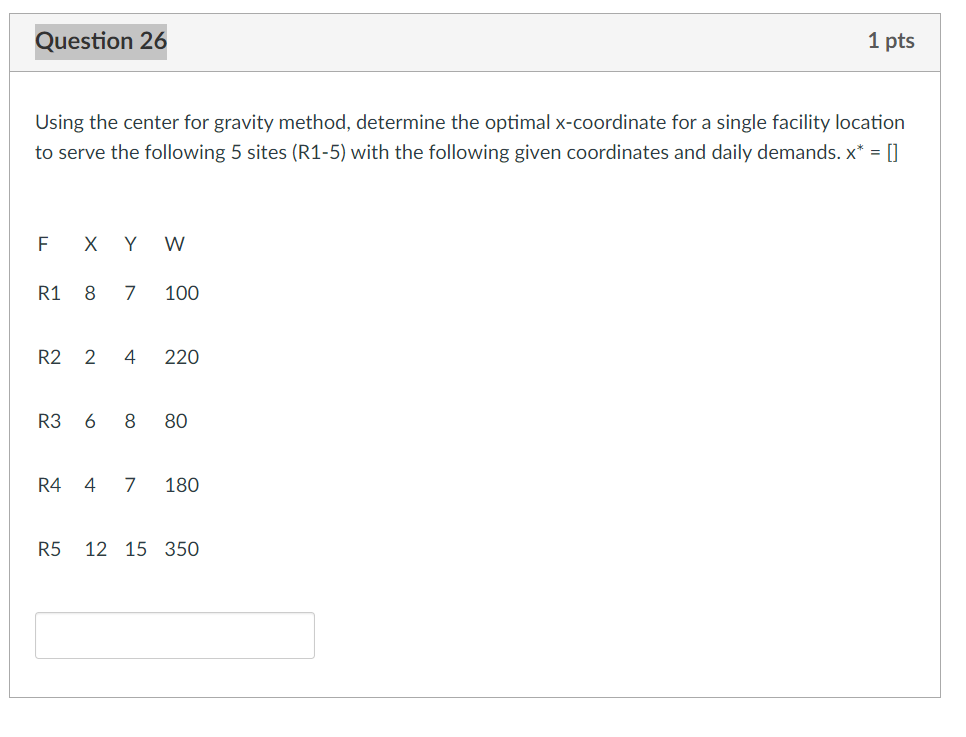
Task: Click the 1 pts label
Action: 892,41
